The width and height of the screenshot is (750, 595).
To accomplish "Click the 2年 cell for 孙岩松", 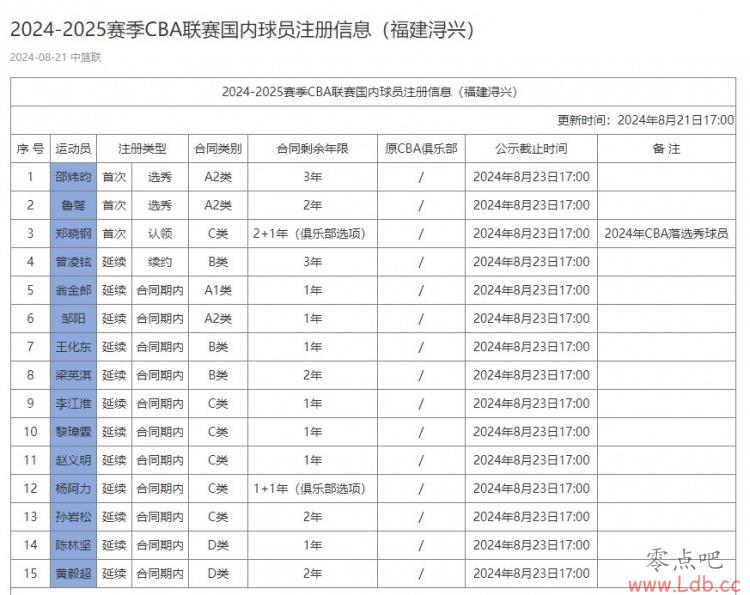I will click(312, 517).
